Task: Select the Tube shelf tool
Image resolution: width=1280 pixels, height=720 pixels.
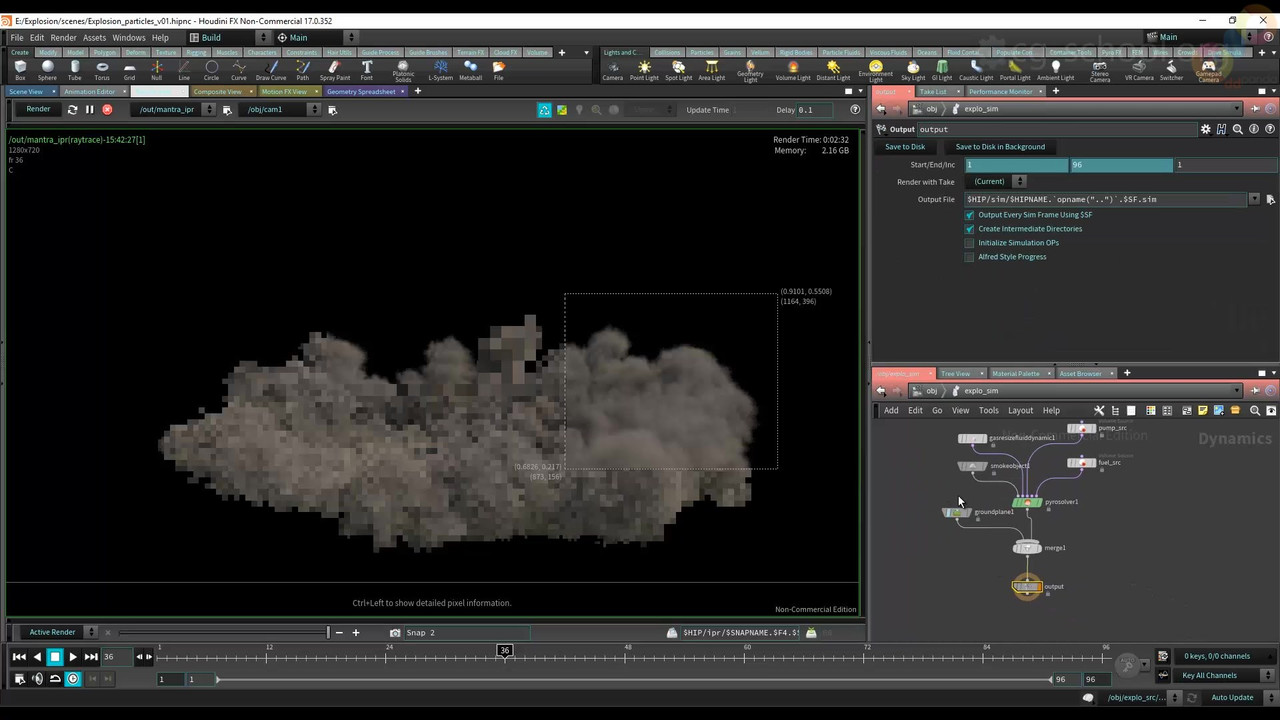Action: (x=74, y=70)
